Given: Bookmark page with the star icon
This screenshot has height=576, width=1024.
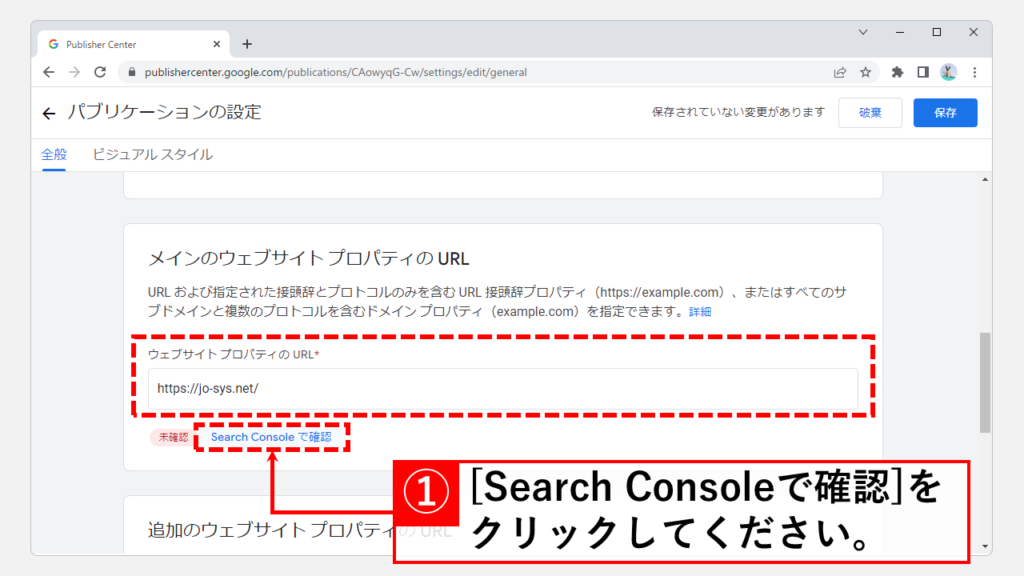Looking at the screenshot, I should [865, 72].
